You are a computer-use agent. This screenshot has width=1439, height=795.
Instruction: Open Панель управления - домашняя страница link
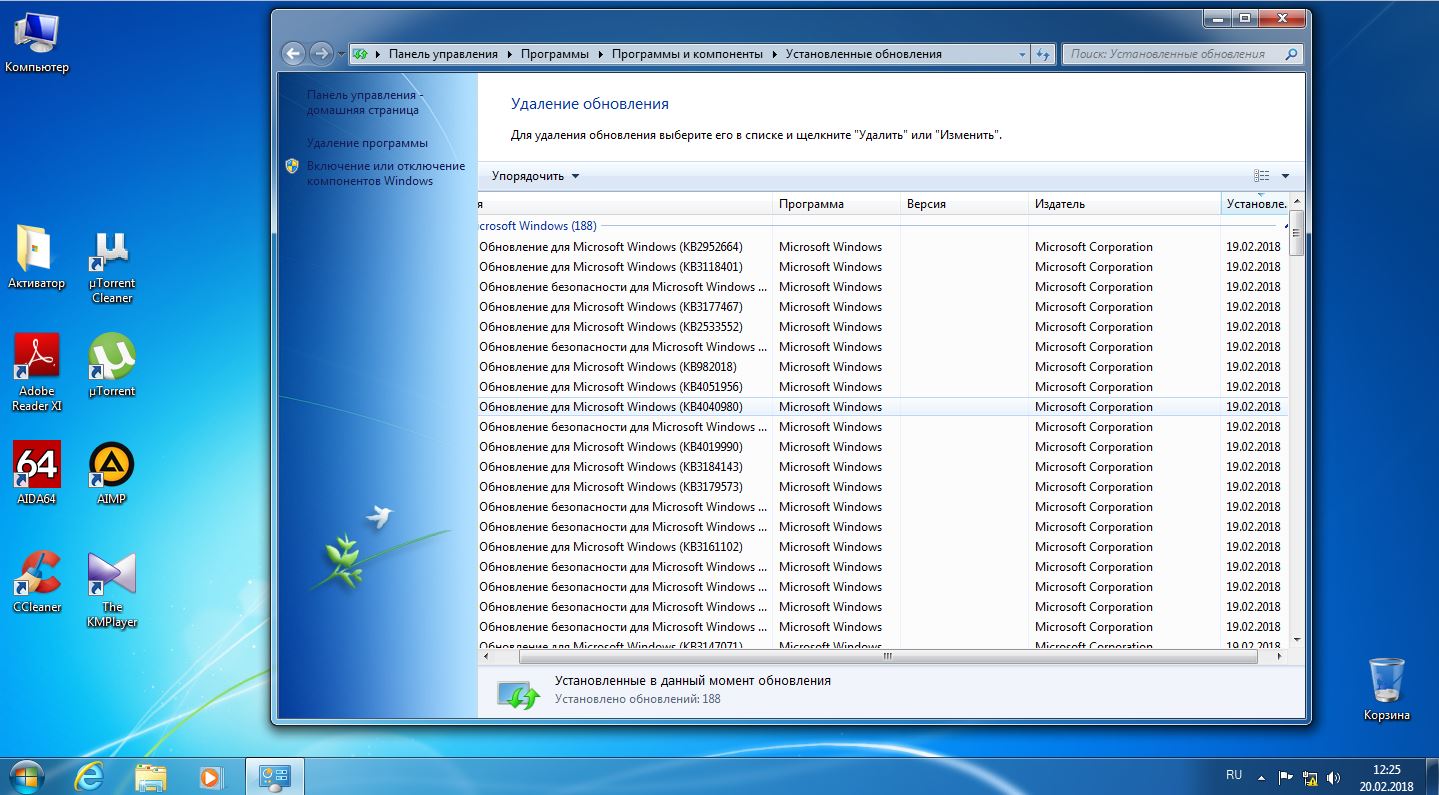click(x=365, y=102)
